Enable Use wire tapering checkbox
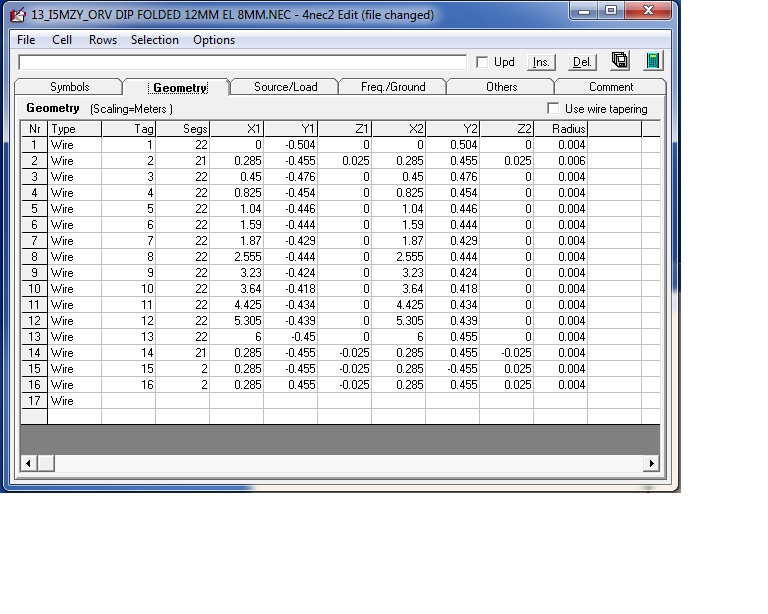The image size is (768, 614). [554, 108]
